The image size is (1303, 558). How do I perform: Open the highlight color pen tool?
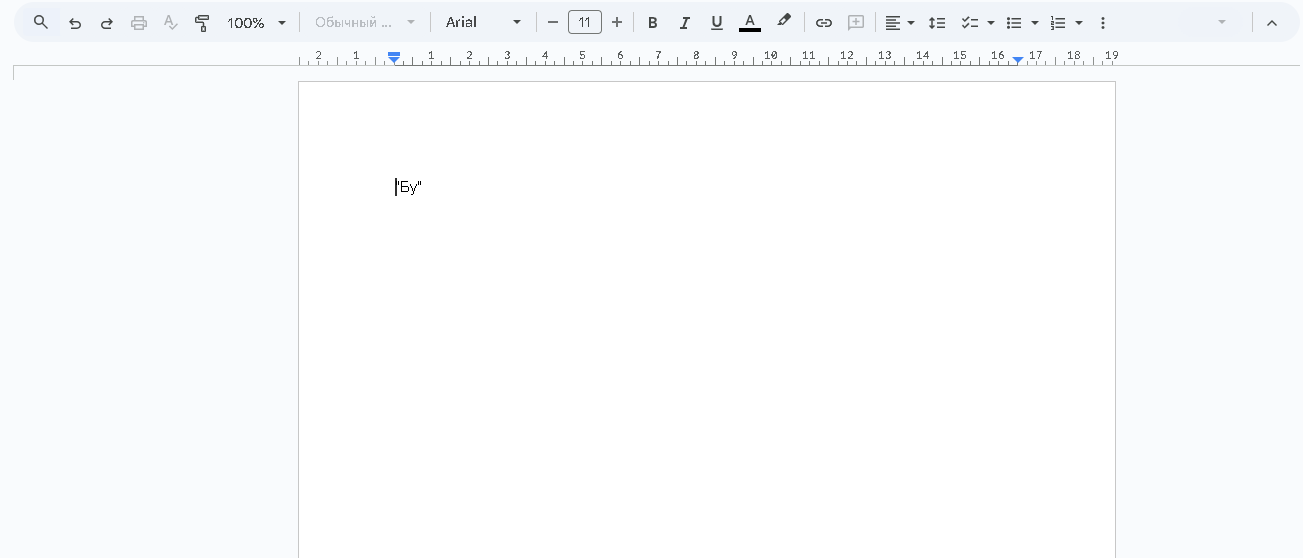pyautogui.click(x=784, y=22)
